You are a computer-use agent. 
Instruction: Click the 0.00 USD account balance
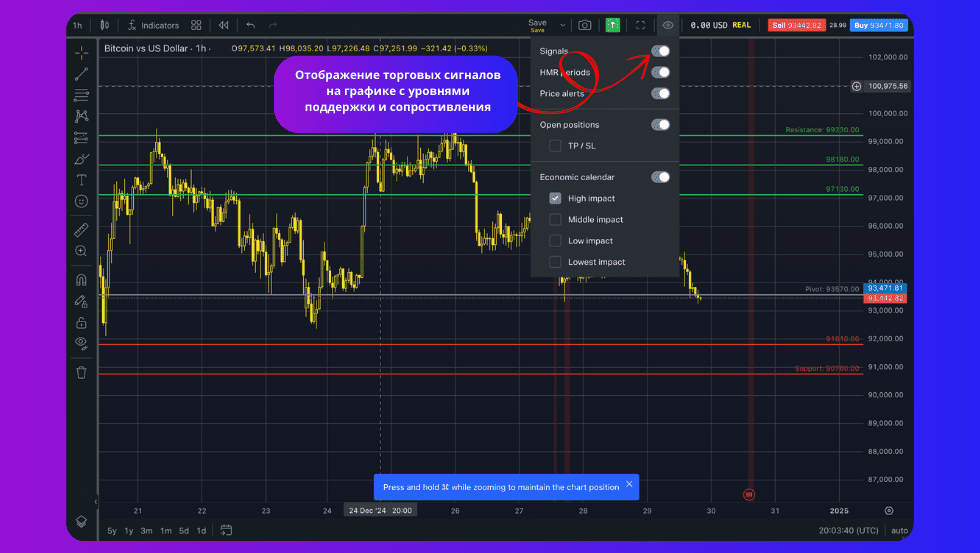click(x=709, y=25)
